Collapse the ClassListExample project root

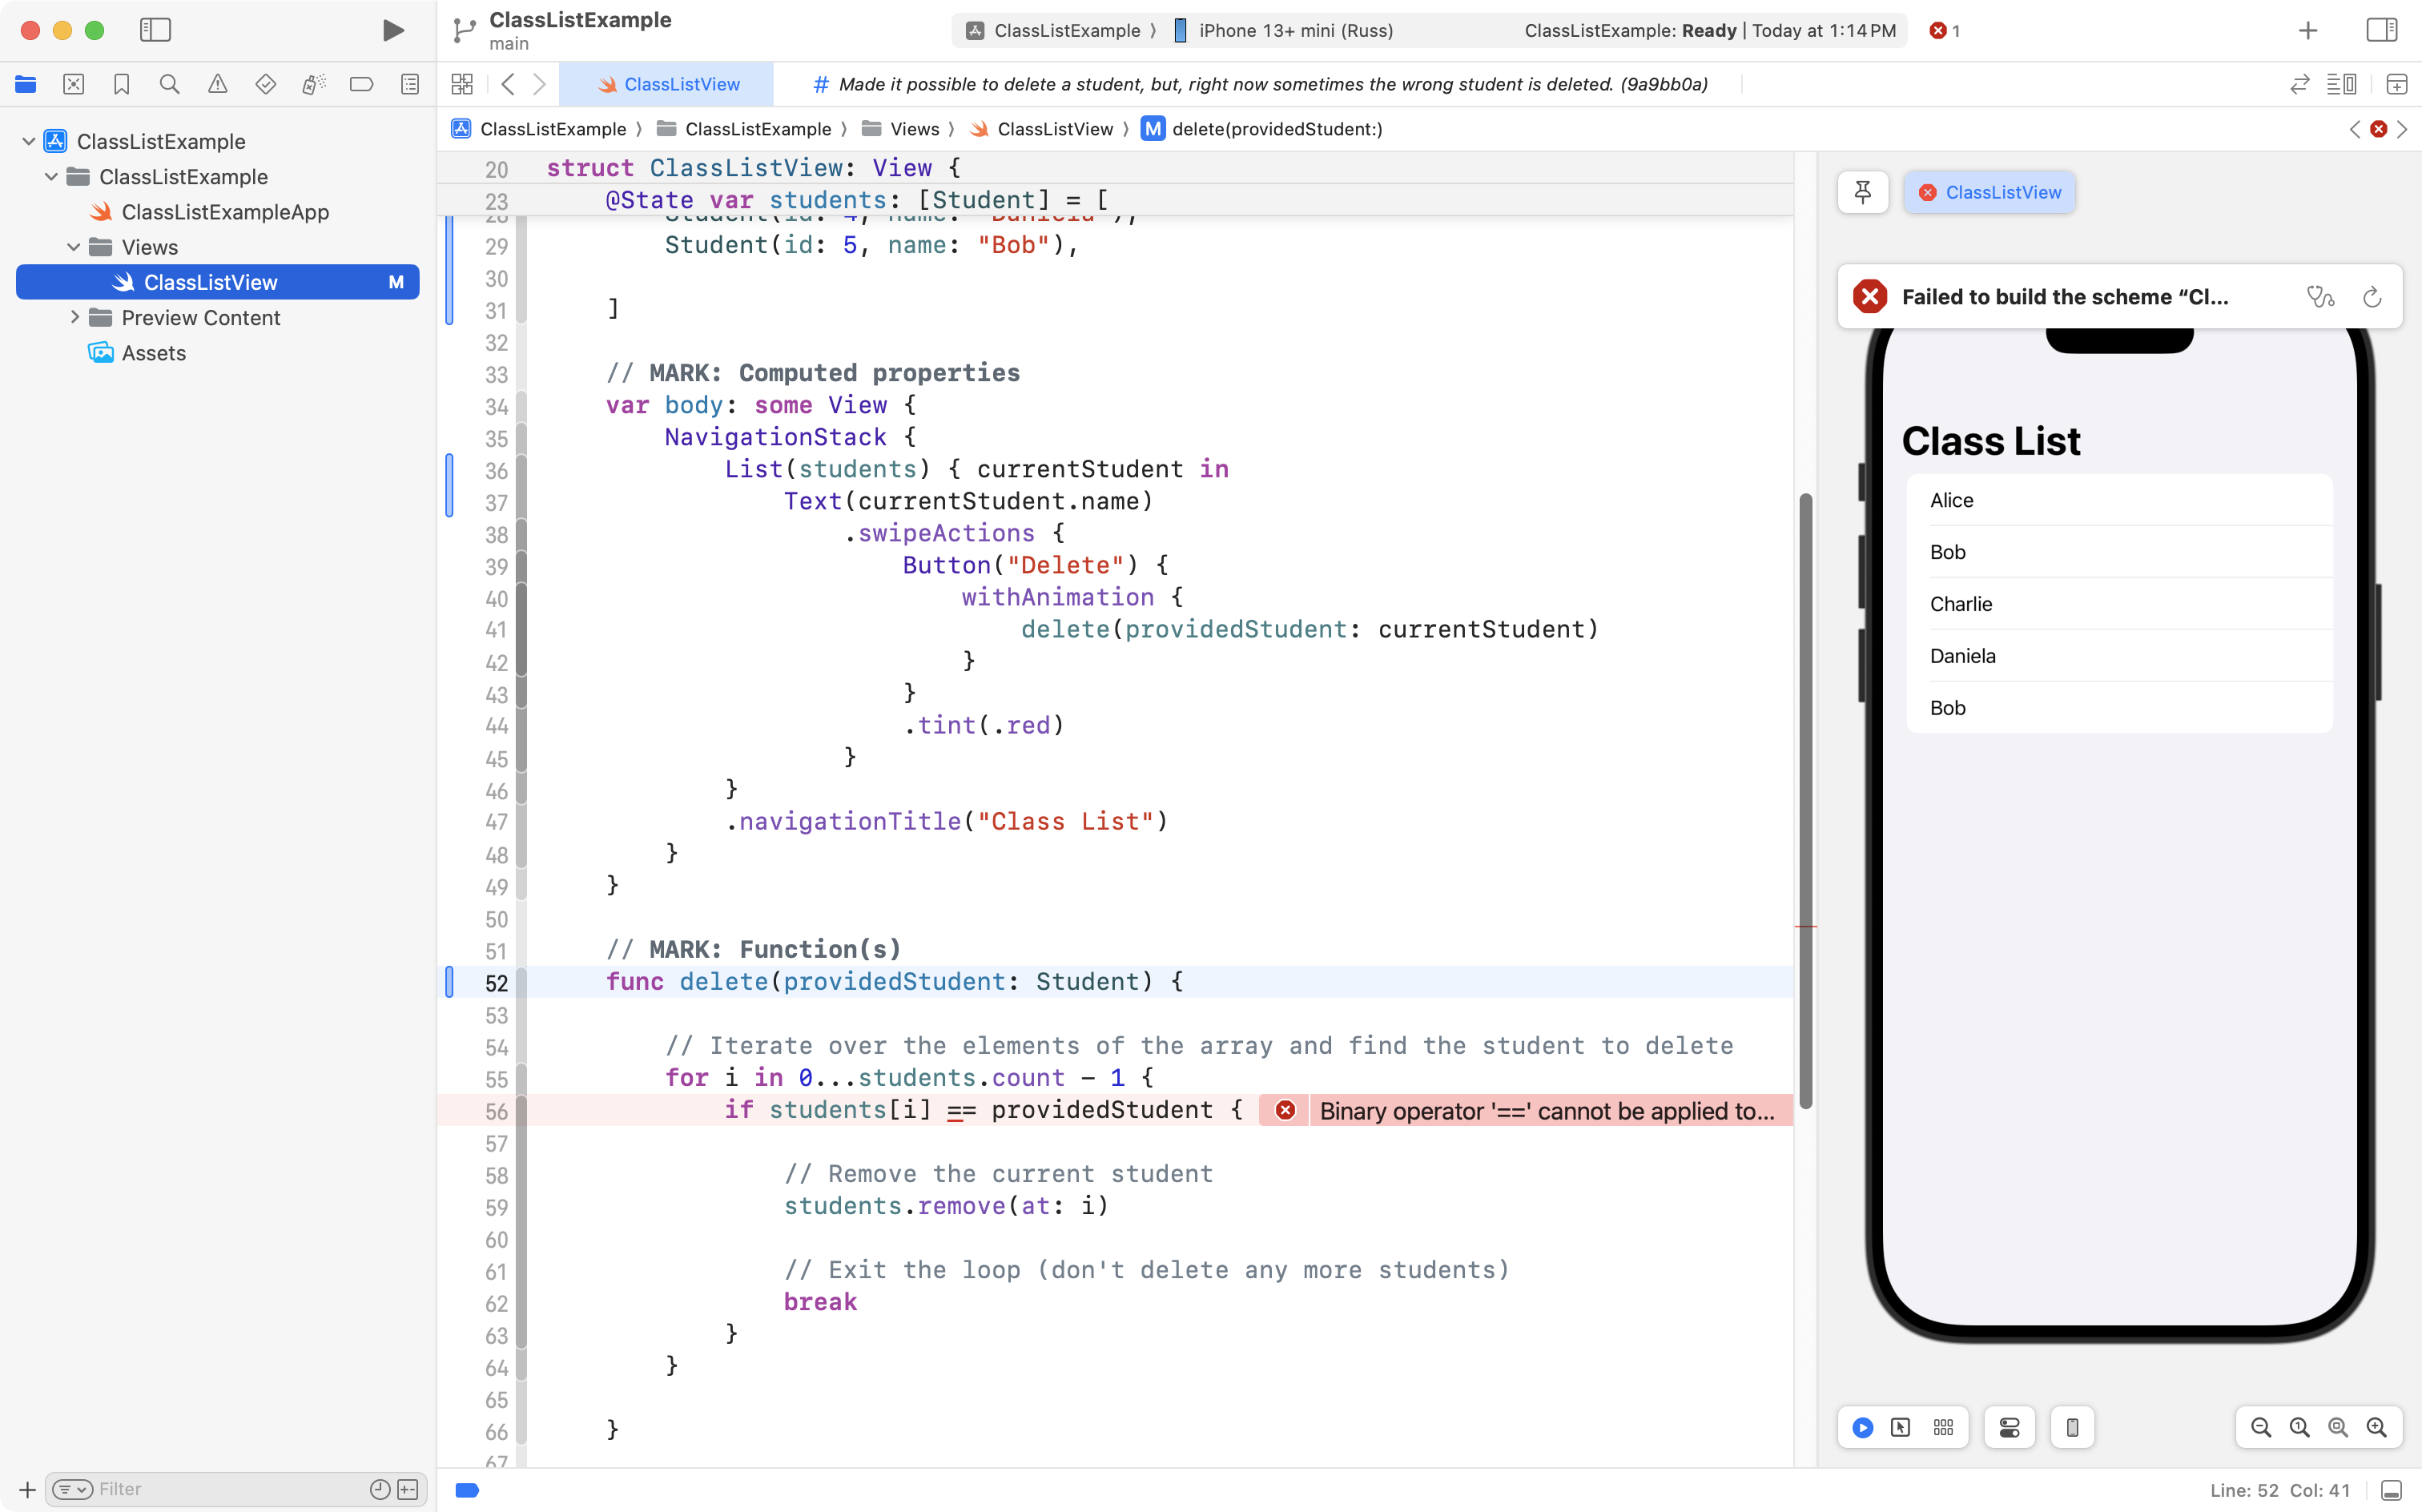tap(29, 141)
